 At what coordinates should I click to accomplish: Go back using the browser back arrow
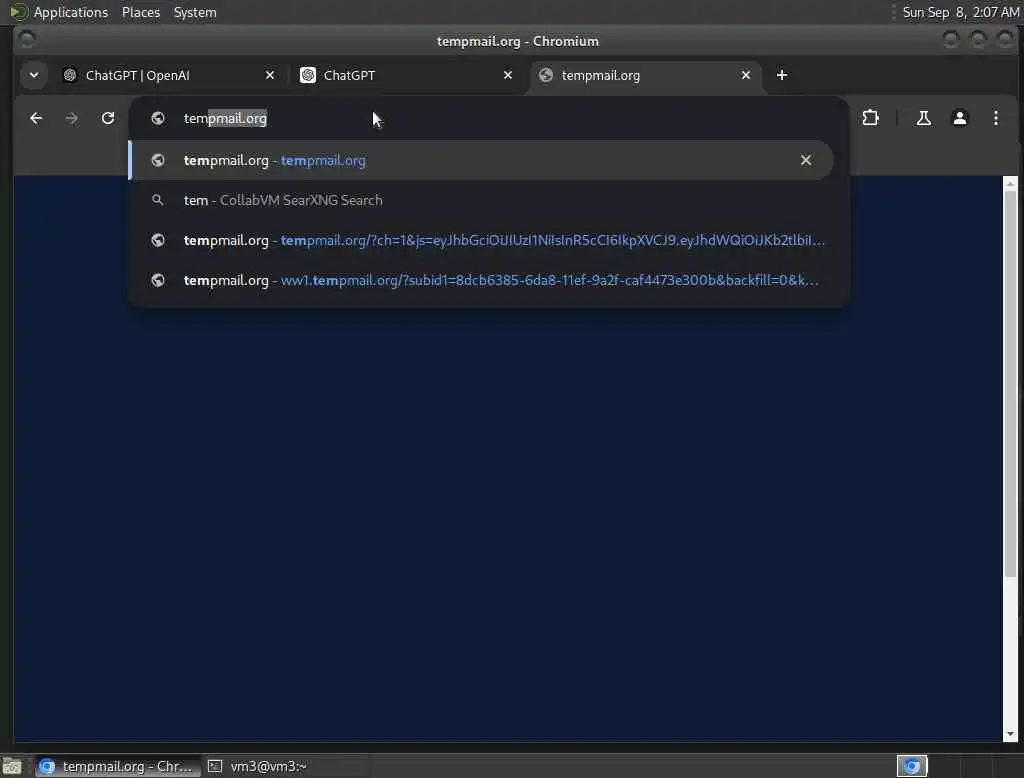(x=36, y=118)
